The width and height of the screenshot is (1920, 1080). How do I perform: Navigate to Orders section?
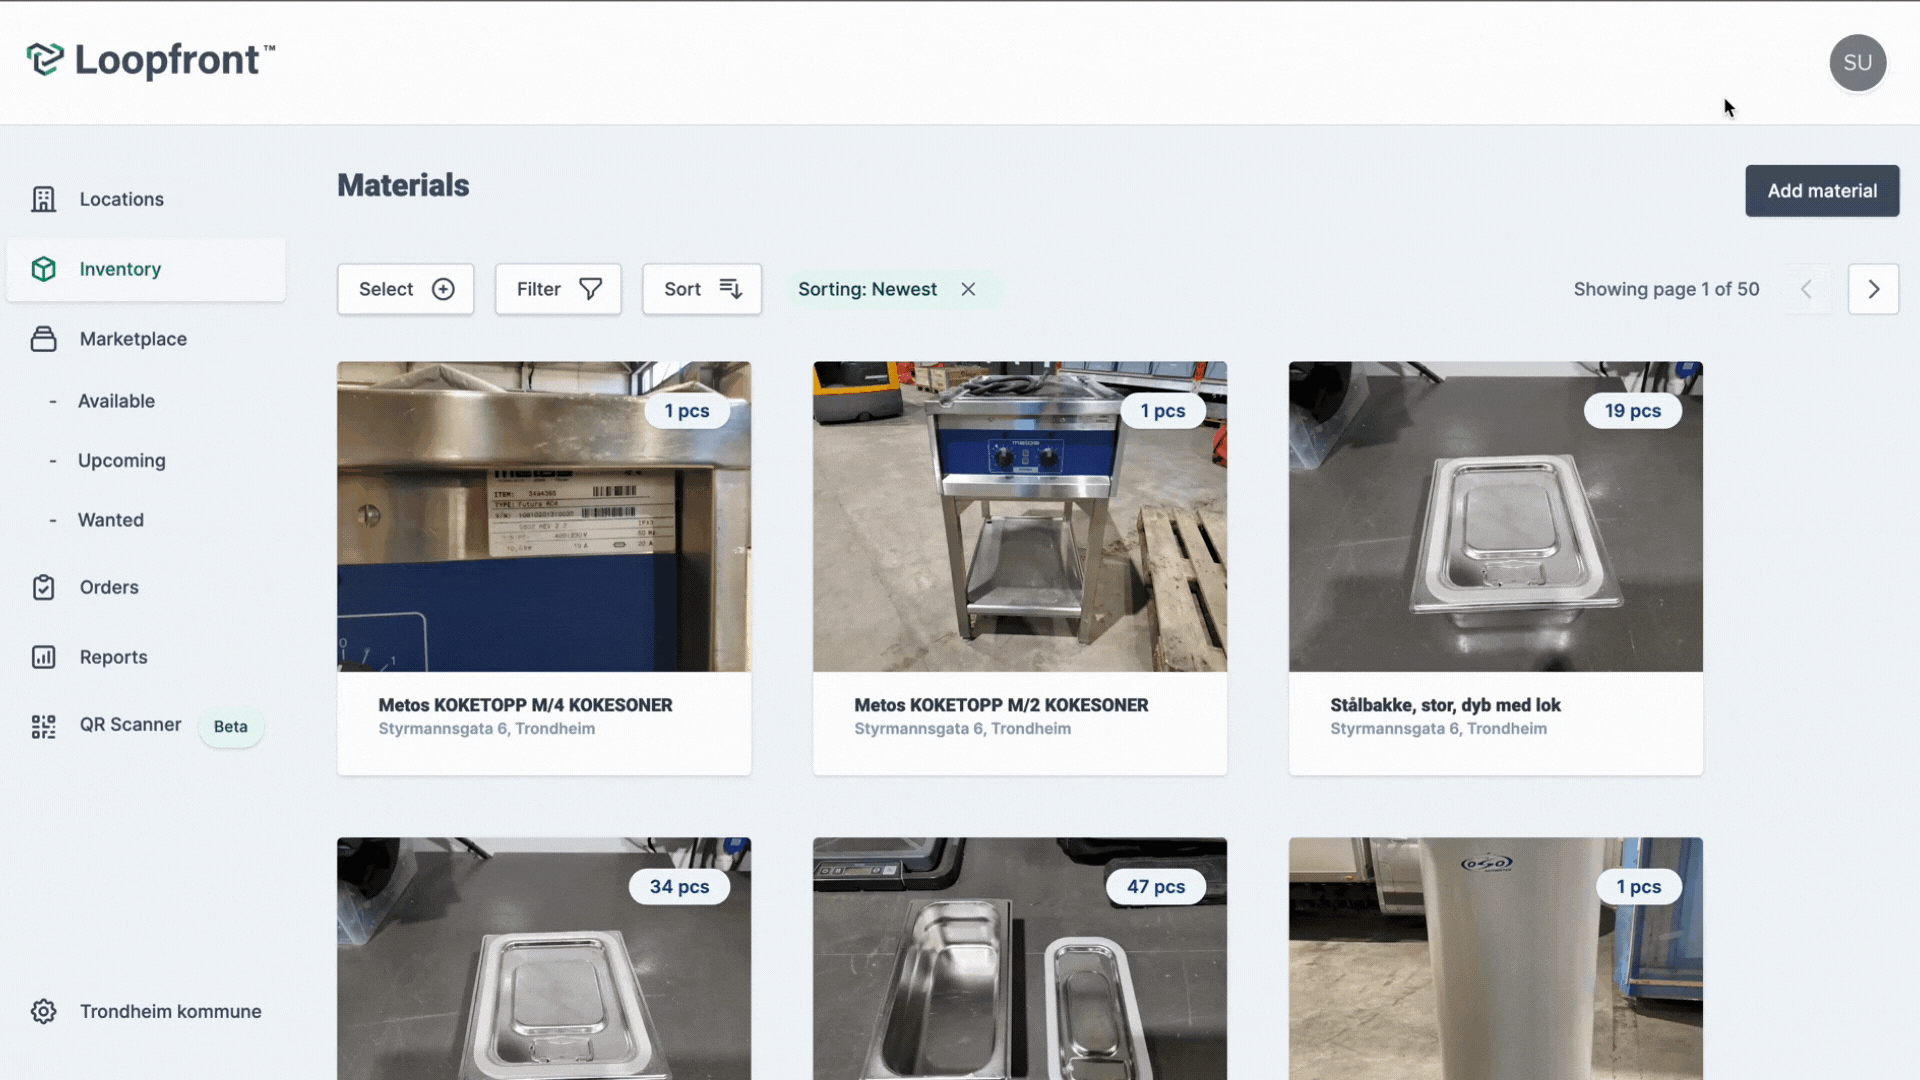(x=108, y=587)
